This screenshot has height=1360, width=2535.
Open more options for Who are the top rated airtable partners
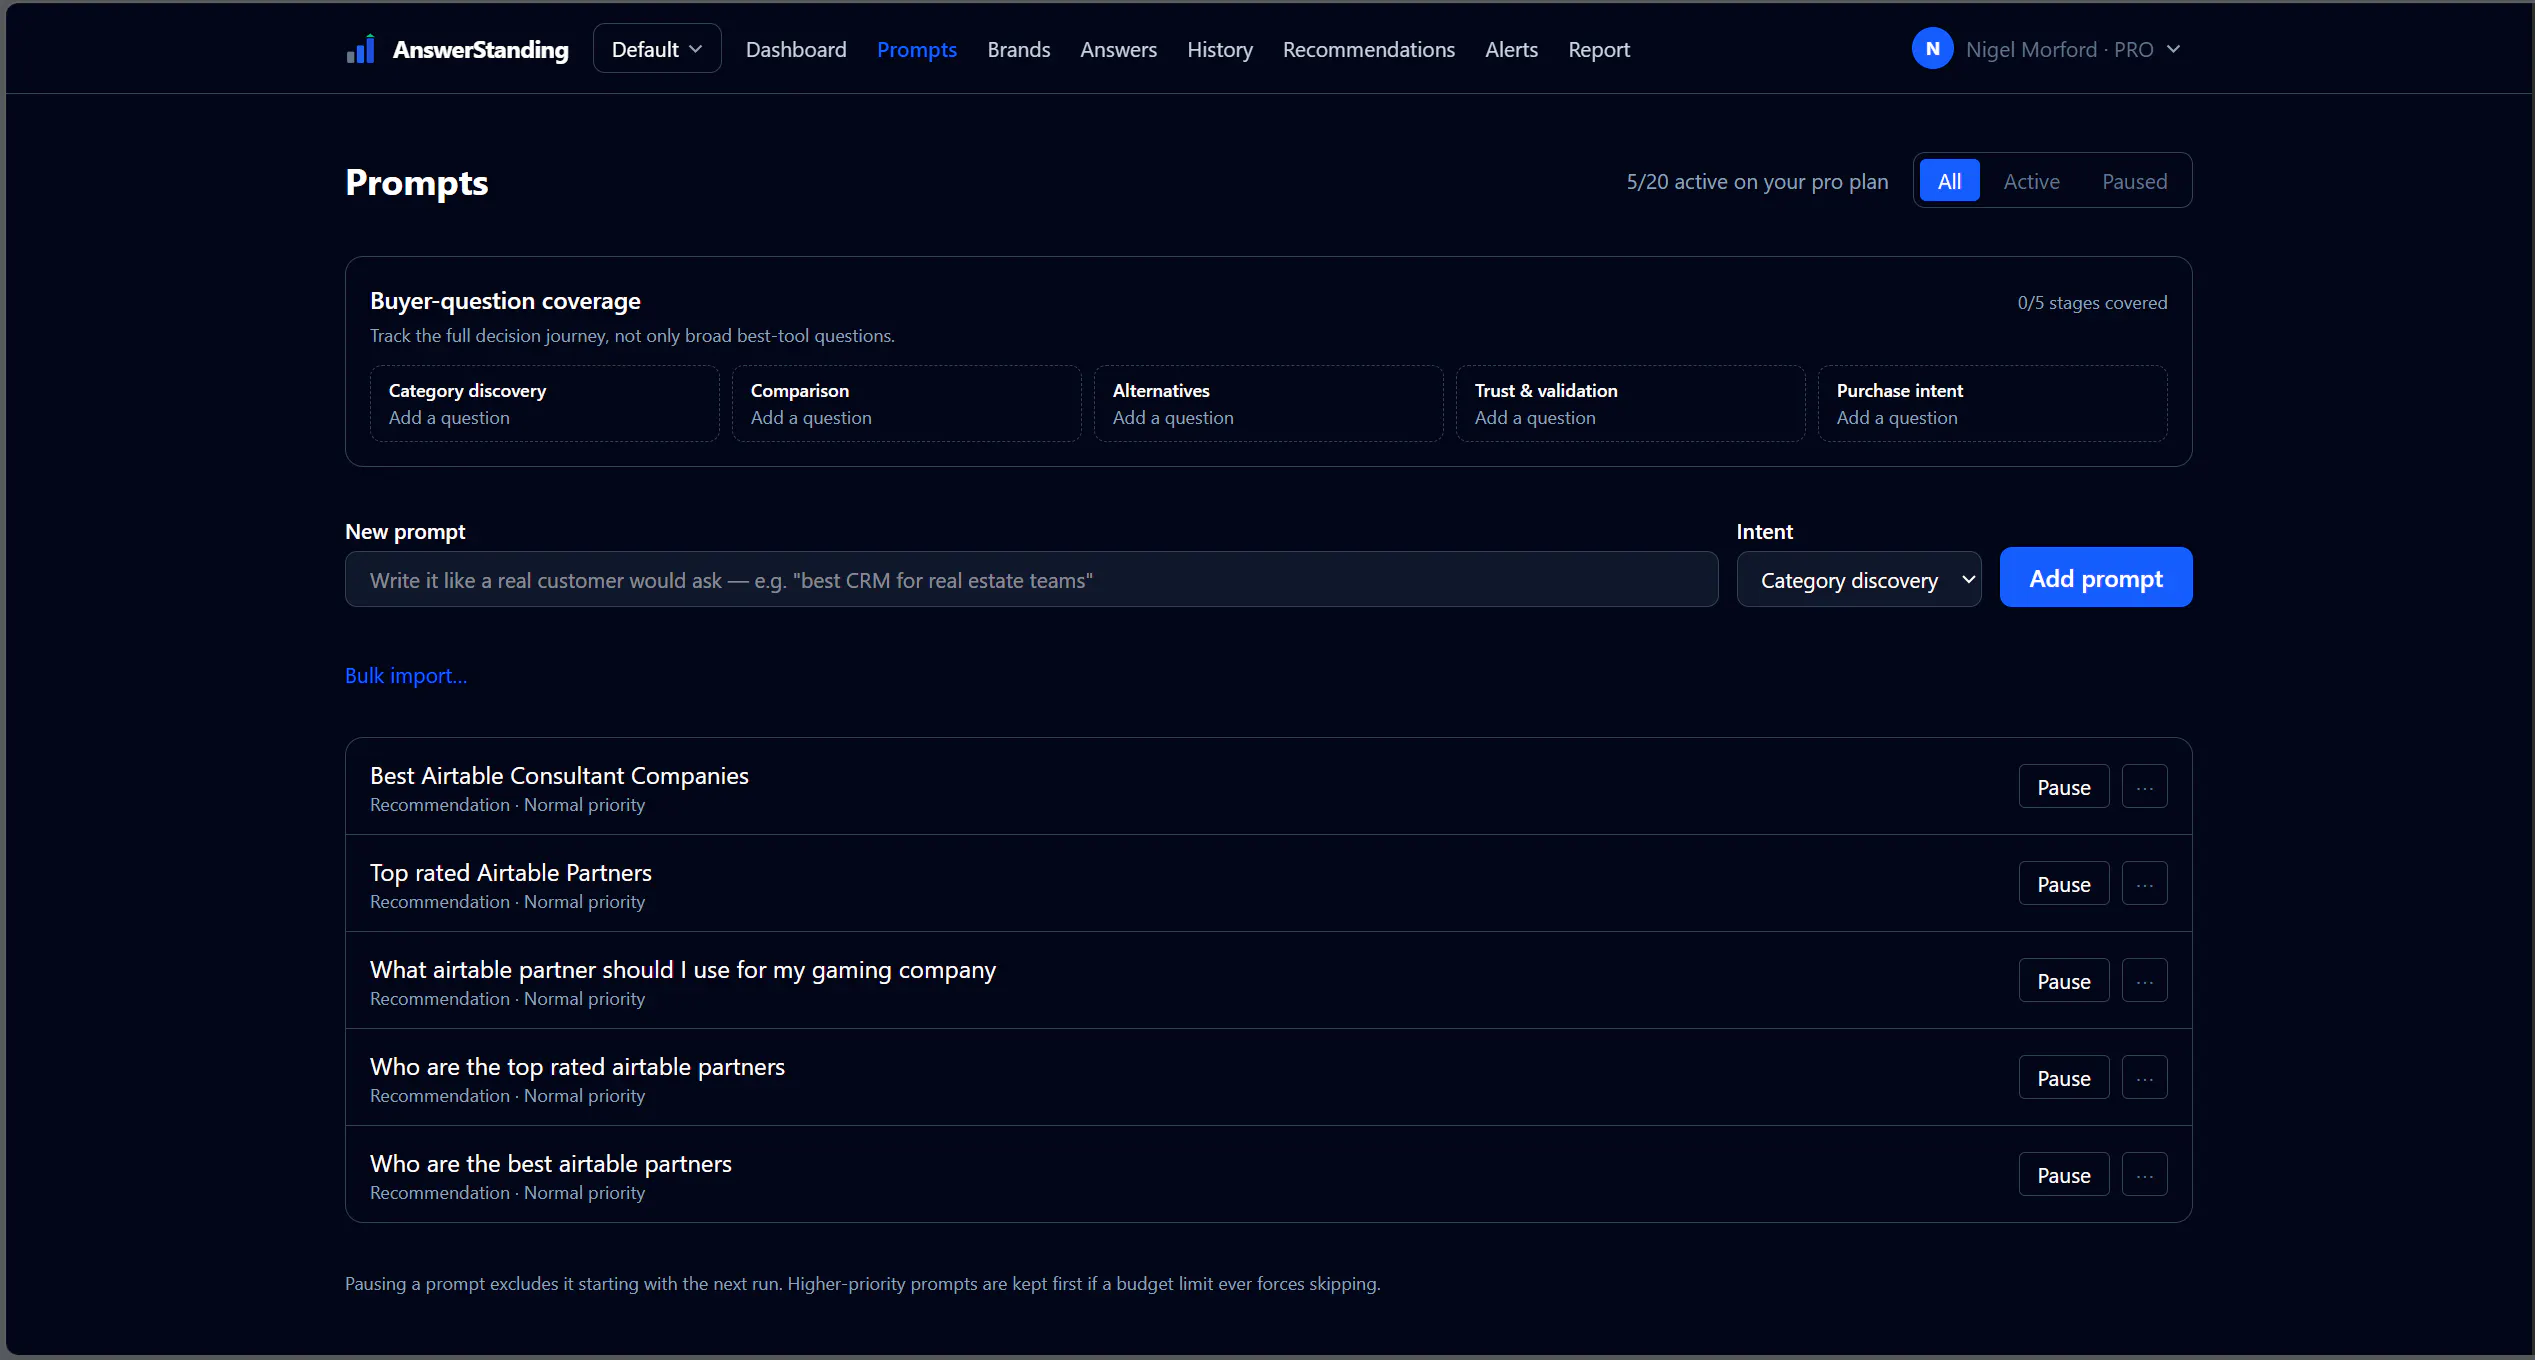point(2144,1078)
